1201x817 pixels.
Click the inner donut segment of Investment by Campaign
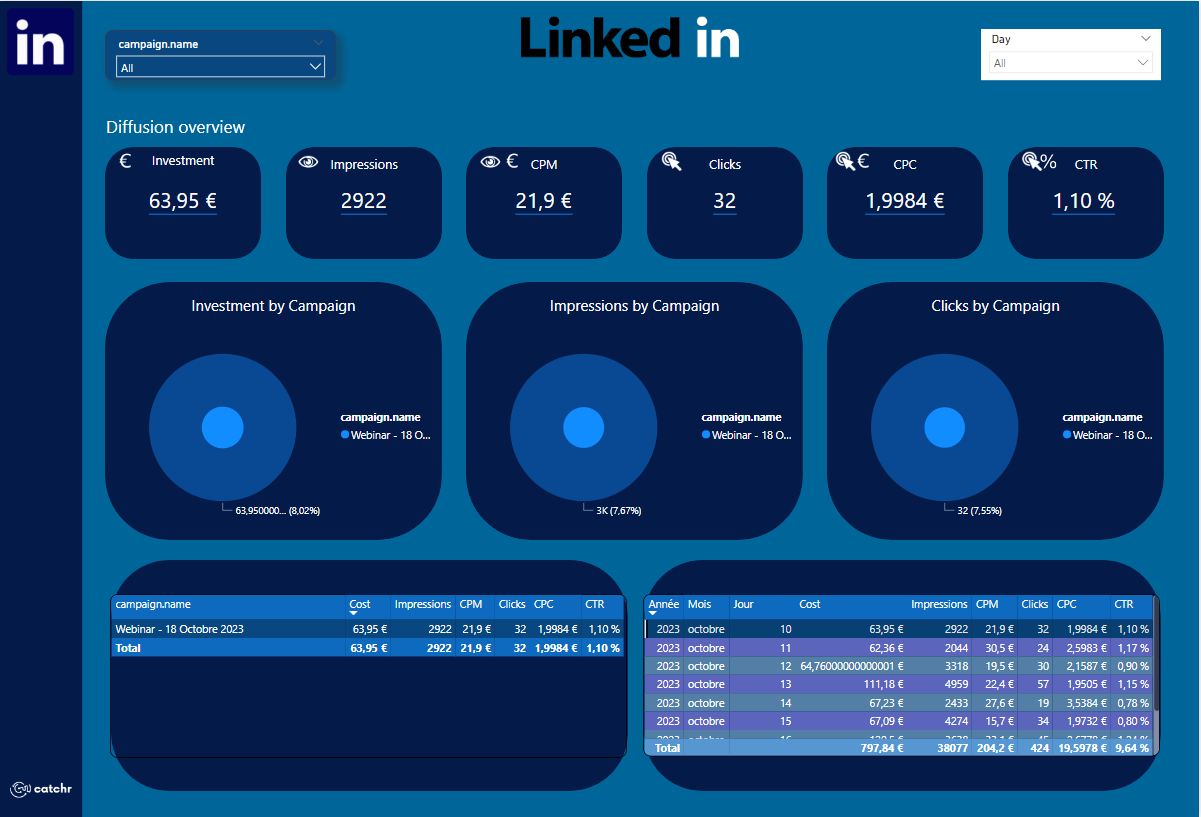[x=222, y=426]
